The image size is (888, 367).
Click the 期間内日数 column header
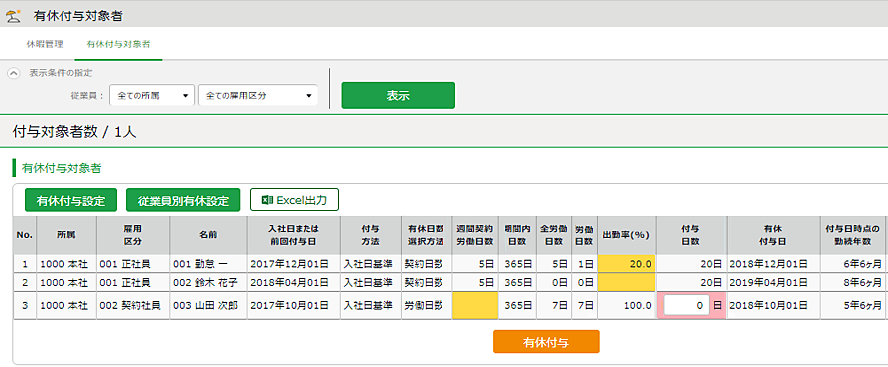518,236
